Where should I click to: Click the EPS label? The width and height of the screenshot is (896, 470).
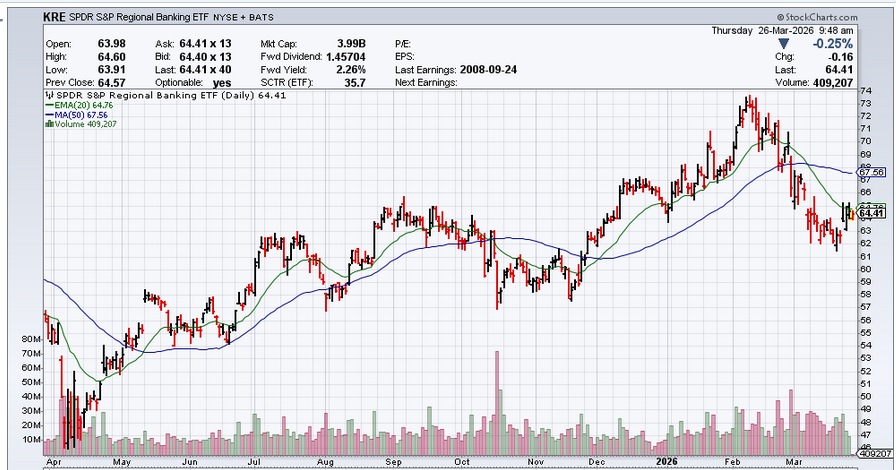(405, 57)
